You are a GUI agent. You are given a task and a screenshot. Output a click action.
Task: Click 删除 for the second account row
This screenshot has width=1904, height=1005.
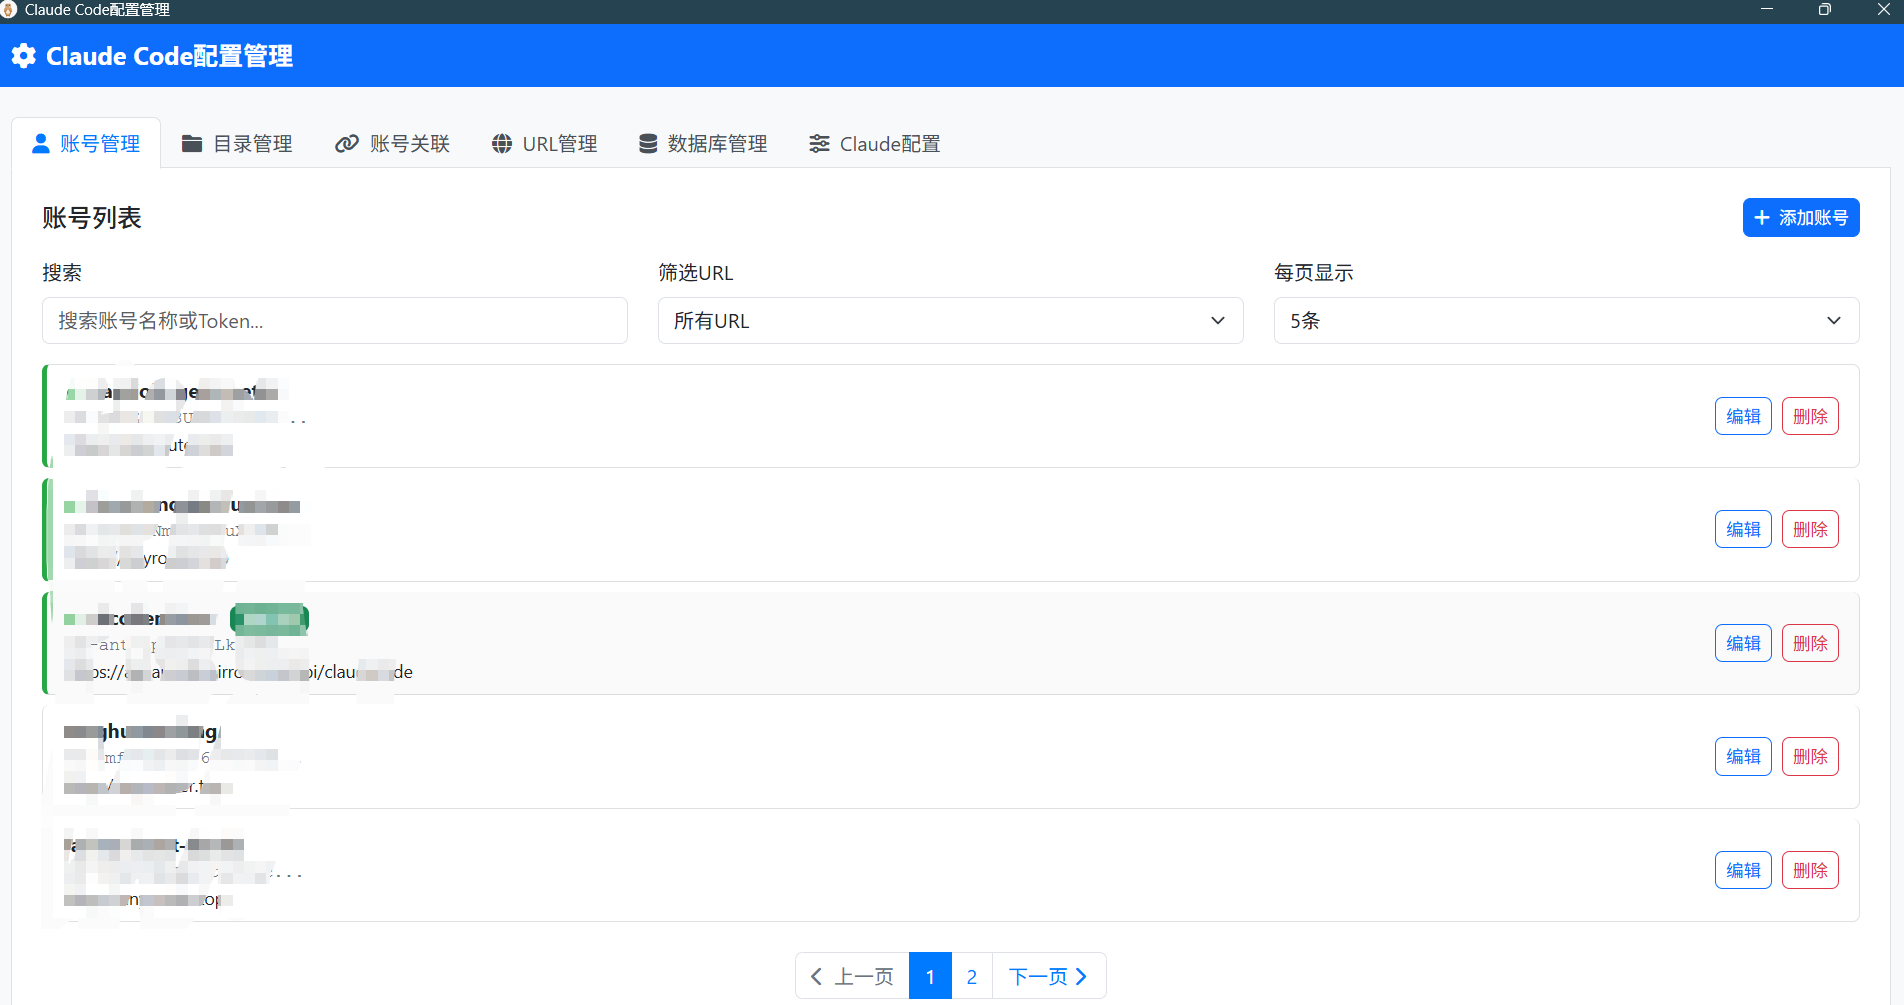click(1810, 529)
